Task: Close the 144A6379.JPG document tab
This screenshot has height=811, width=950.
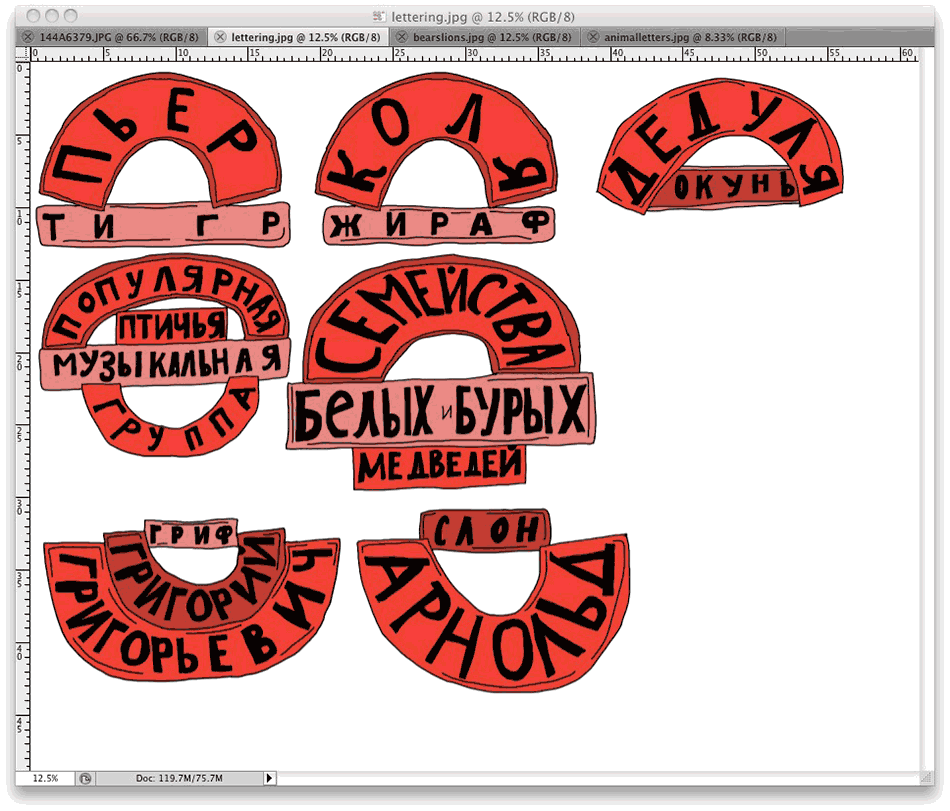Action: [28, 37]
